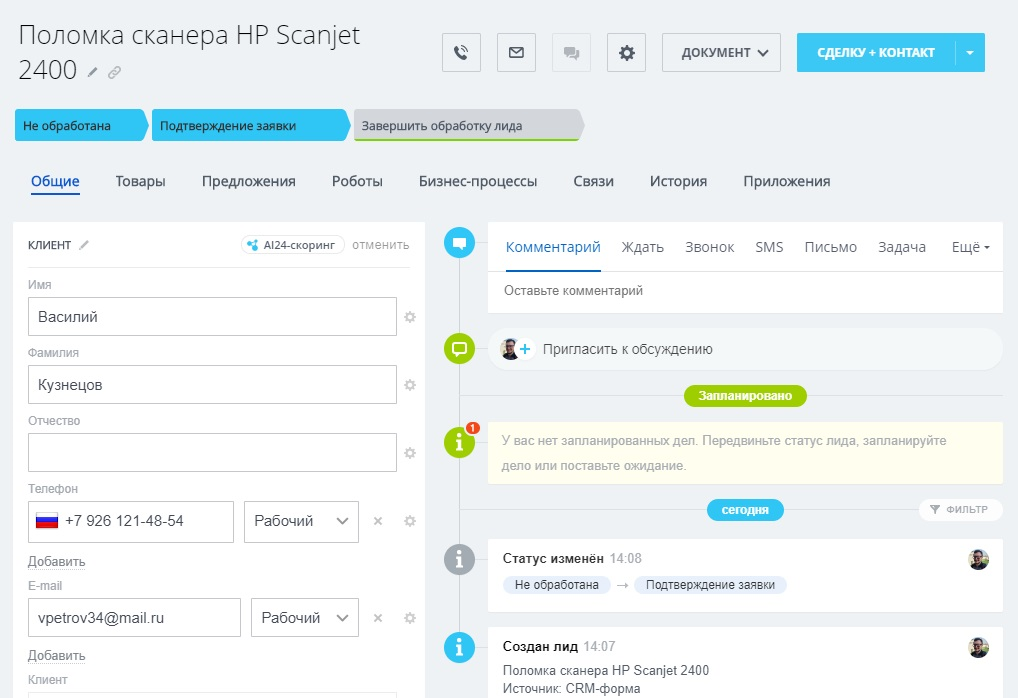Select the Звонок timeline tab
The height and width of the screenshot is (698, 1018).
pos(710,247)
